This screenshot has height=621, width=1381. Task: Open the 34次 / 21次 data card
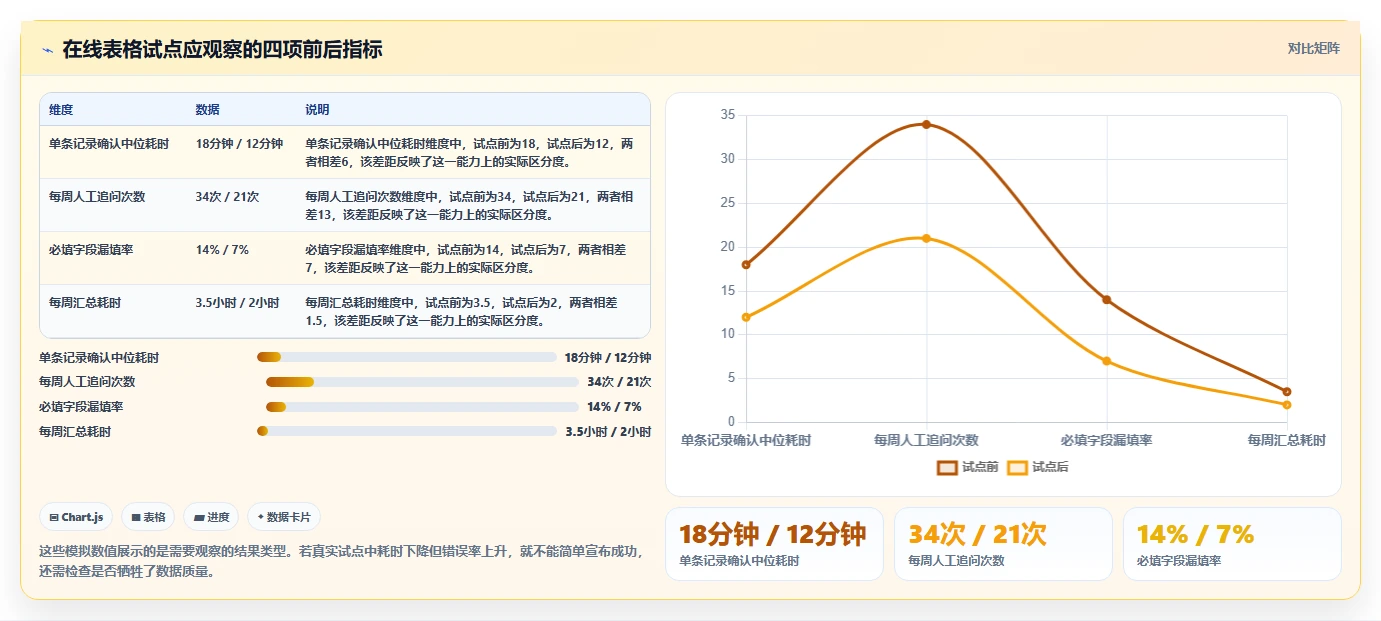point(1003,544)
